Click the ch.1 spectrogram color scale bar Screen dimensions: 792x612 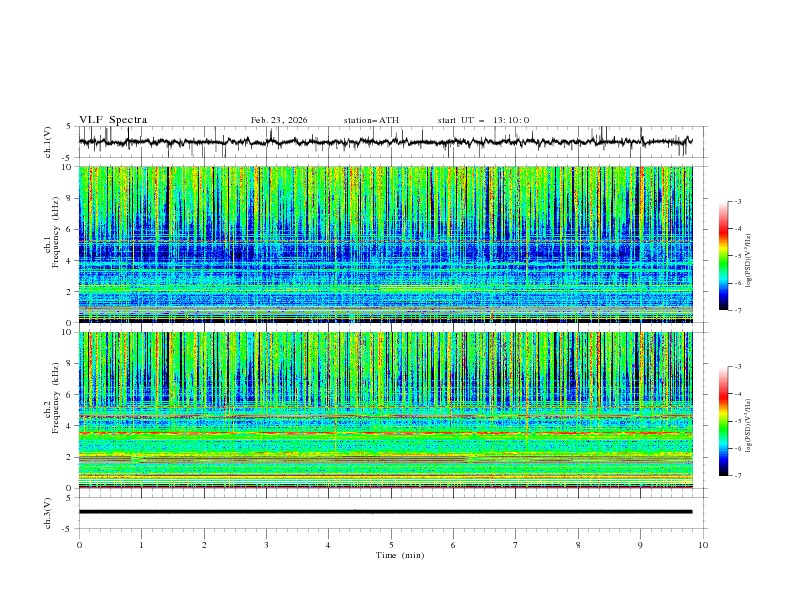pos(724,255)
